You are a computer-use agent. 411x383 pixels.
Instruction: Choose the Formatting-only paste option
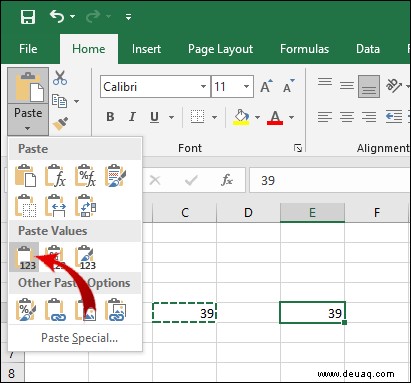click(x=26, y=309)
